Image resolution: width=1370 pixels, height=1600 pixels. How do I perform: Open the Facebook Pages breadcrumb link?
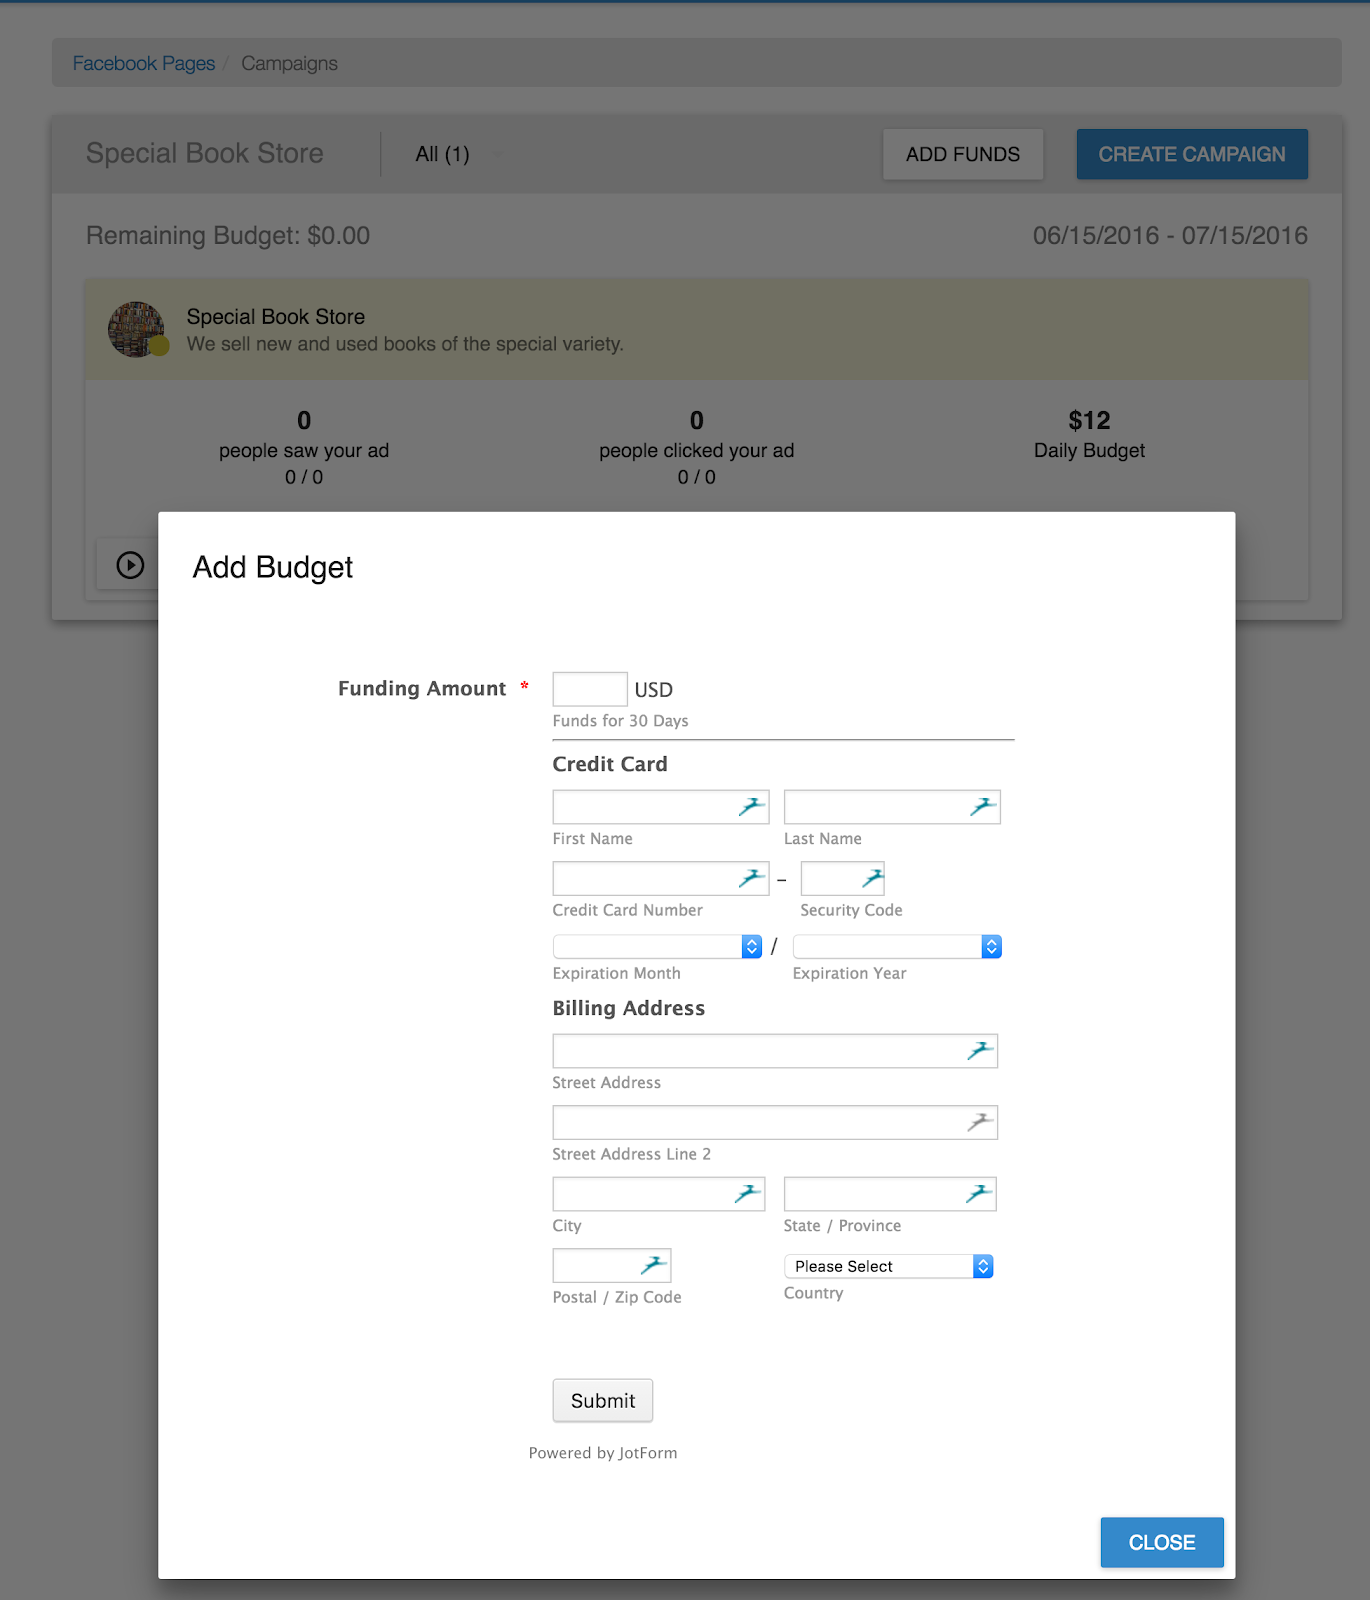click(x=144, y=63)
